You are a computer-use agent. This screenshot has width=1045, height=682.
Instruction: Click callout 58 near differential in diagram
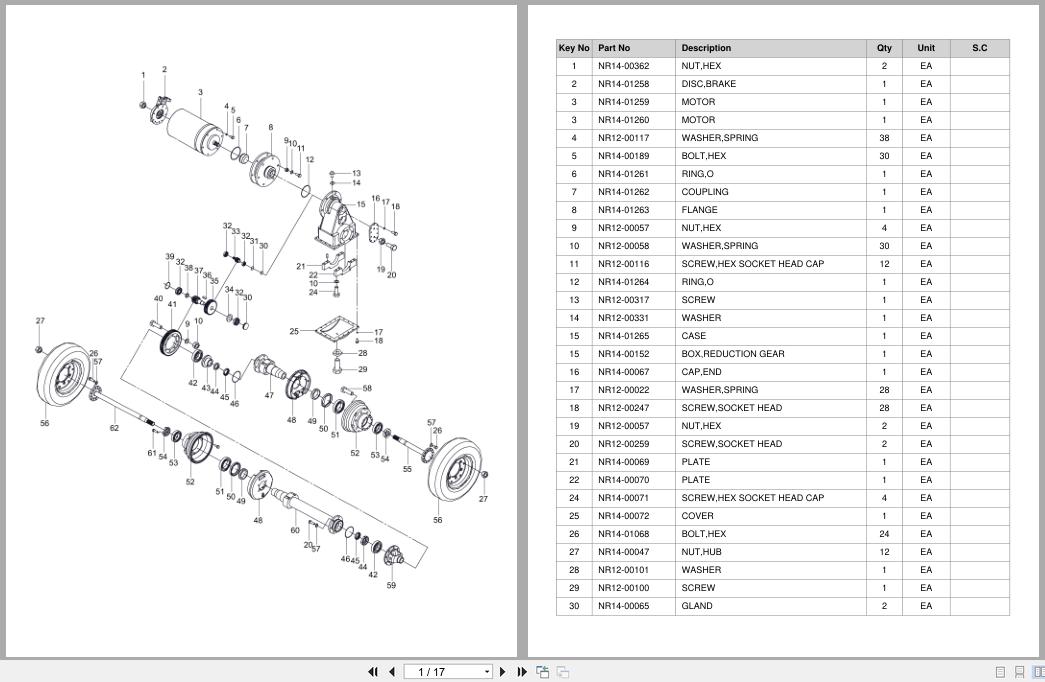367,388
